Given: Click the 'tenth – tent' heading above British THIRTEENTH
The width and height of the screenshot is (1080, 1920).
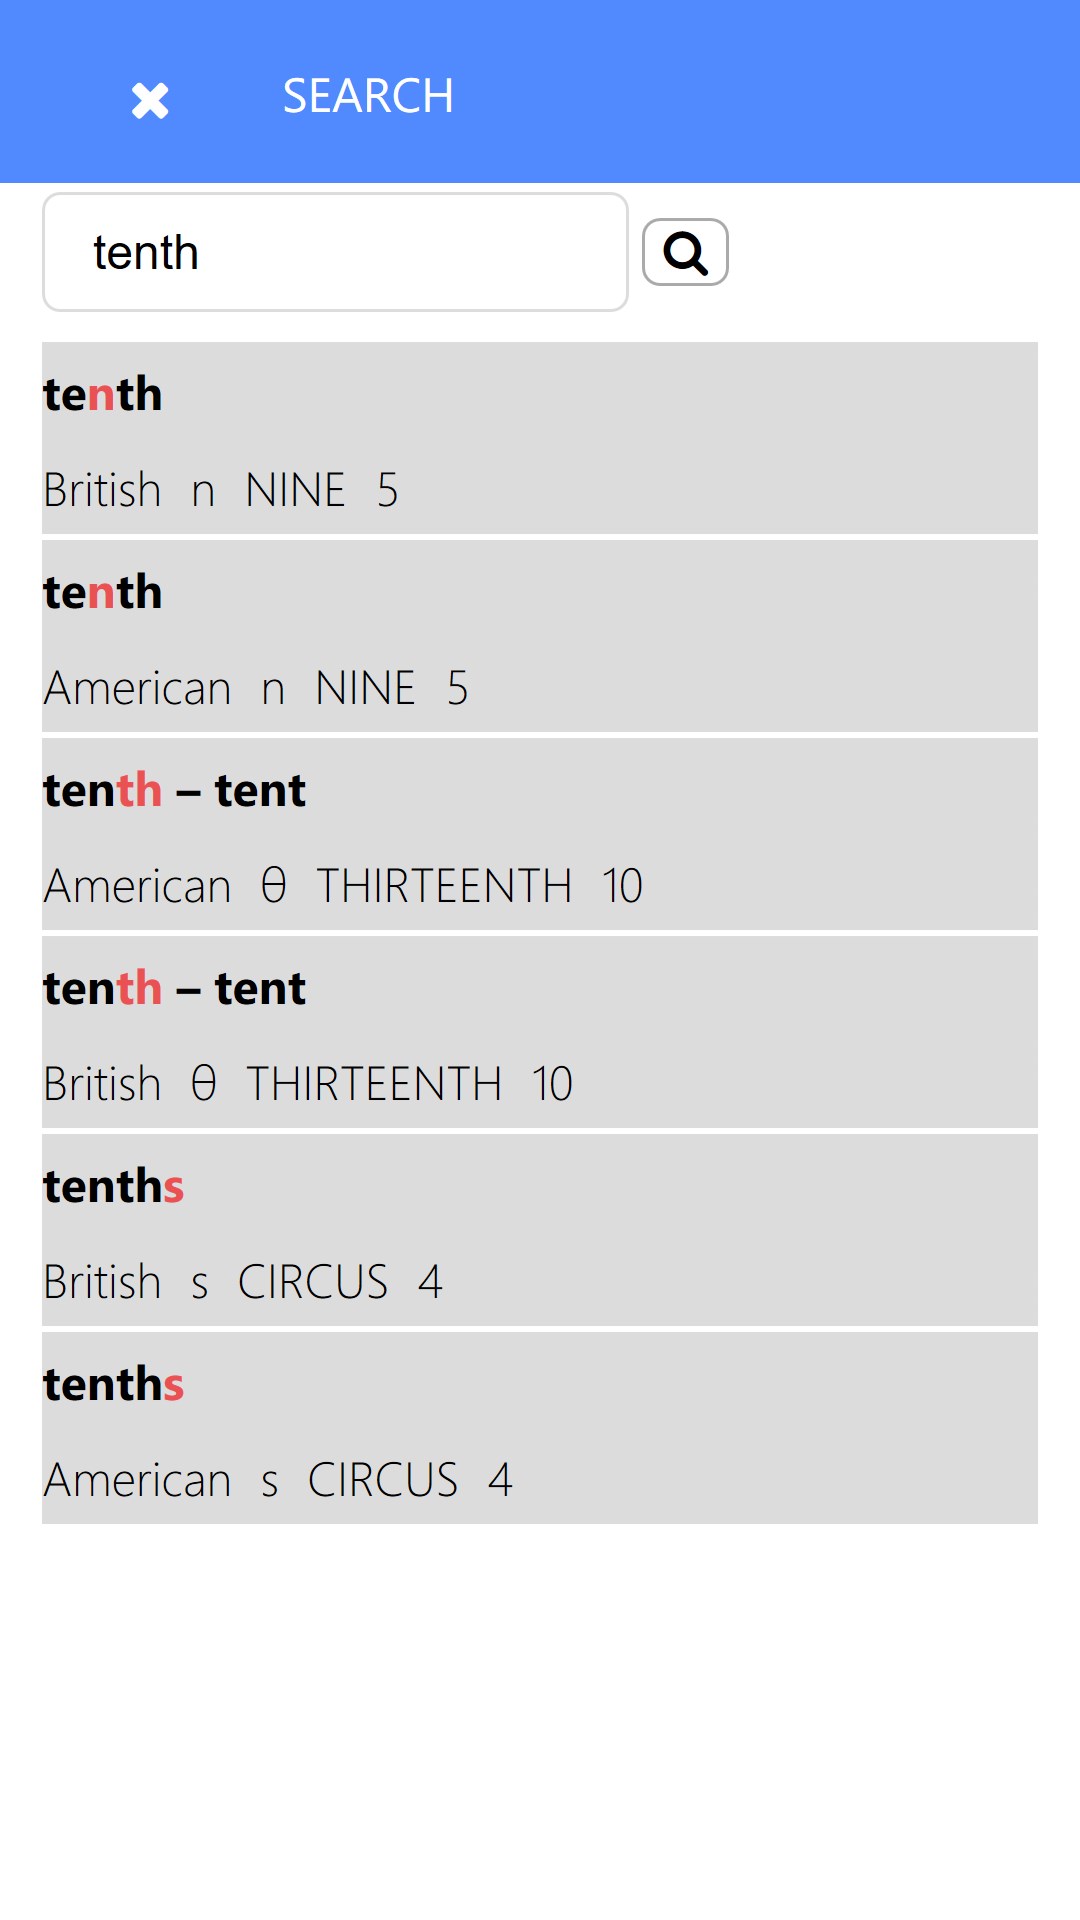Looking at the screenshot, I should 174,988.
